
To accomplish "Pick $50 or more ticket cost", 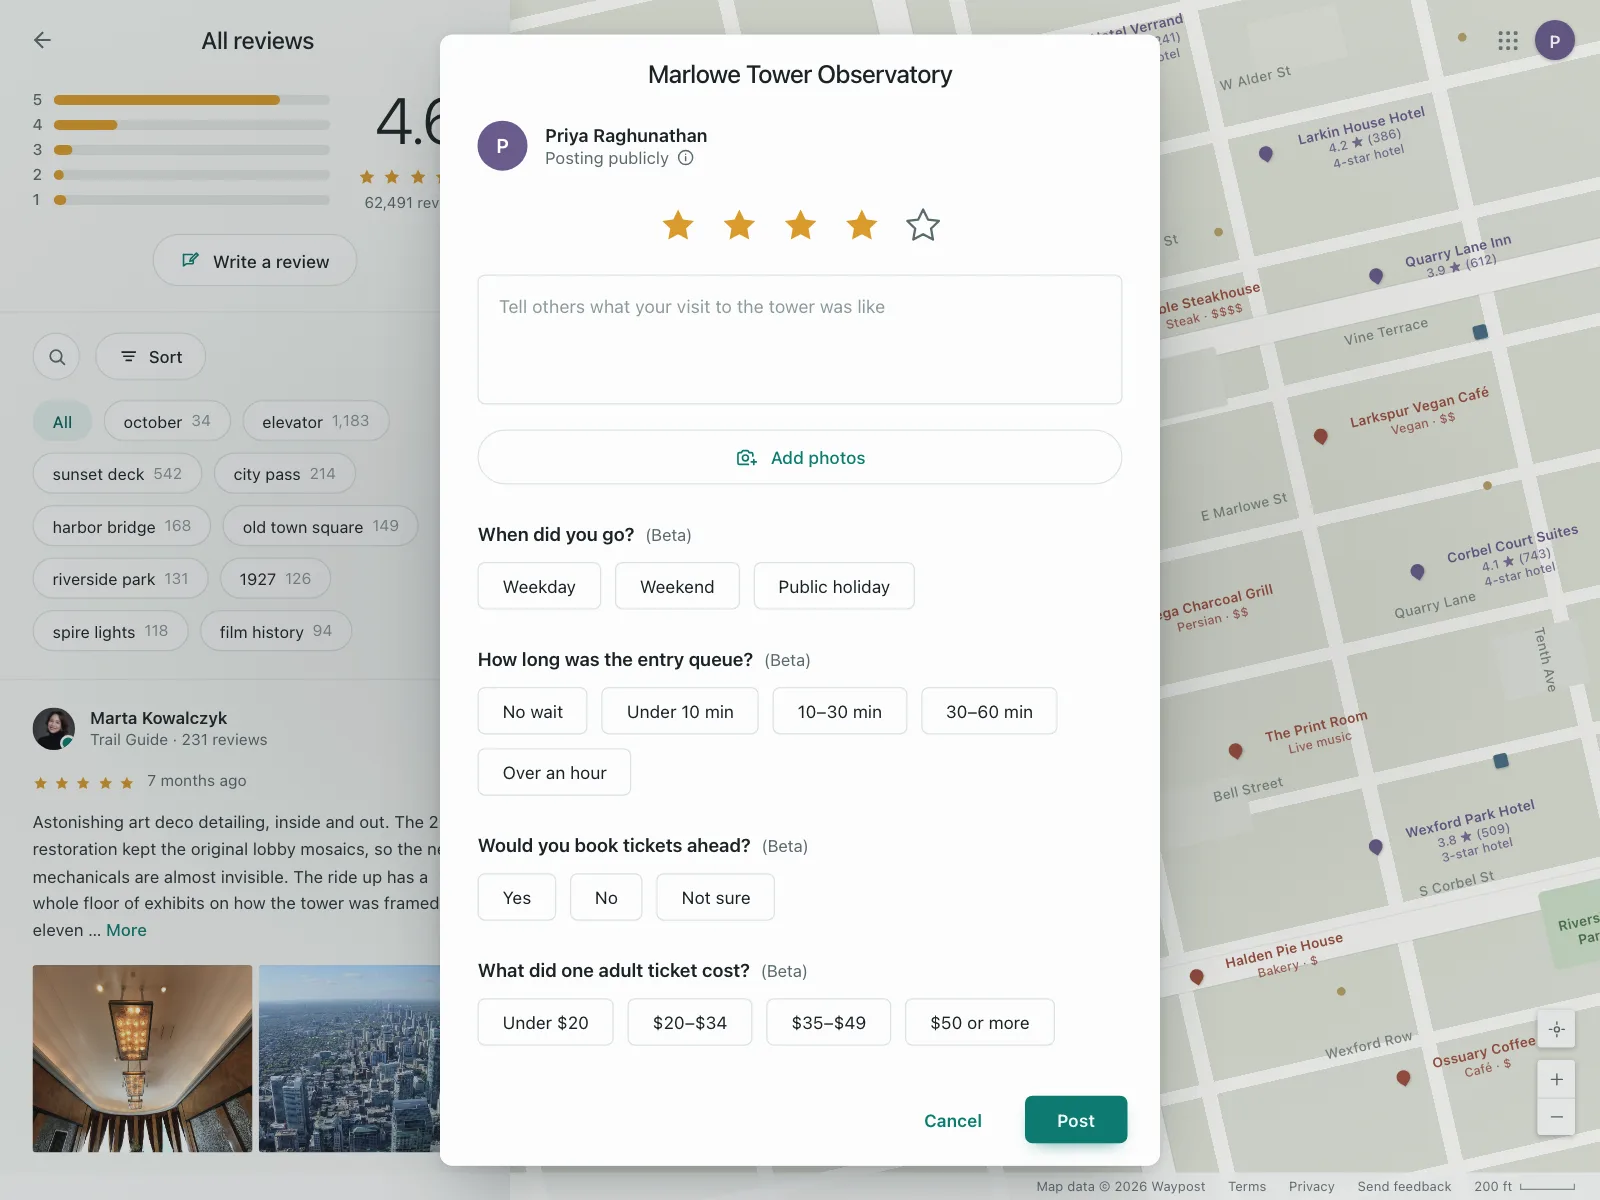I will [980, 1023].
